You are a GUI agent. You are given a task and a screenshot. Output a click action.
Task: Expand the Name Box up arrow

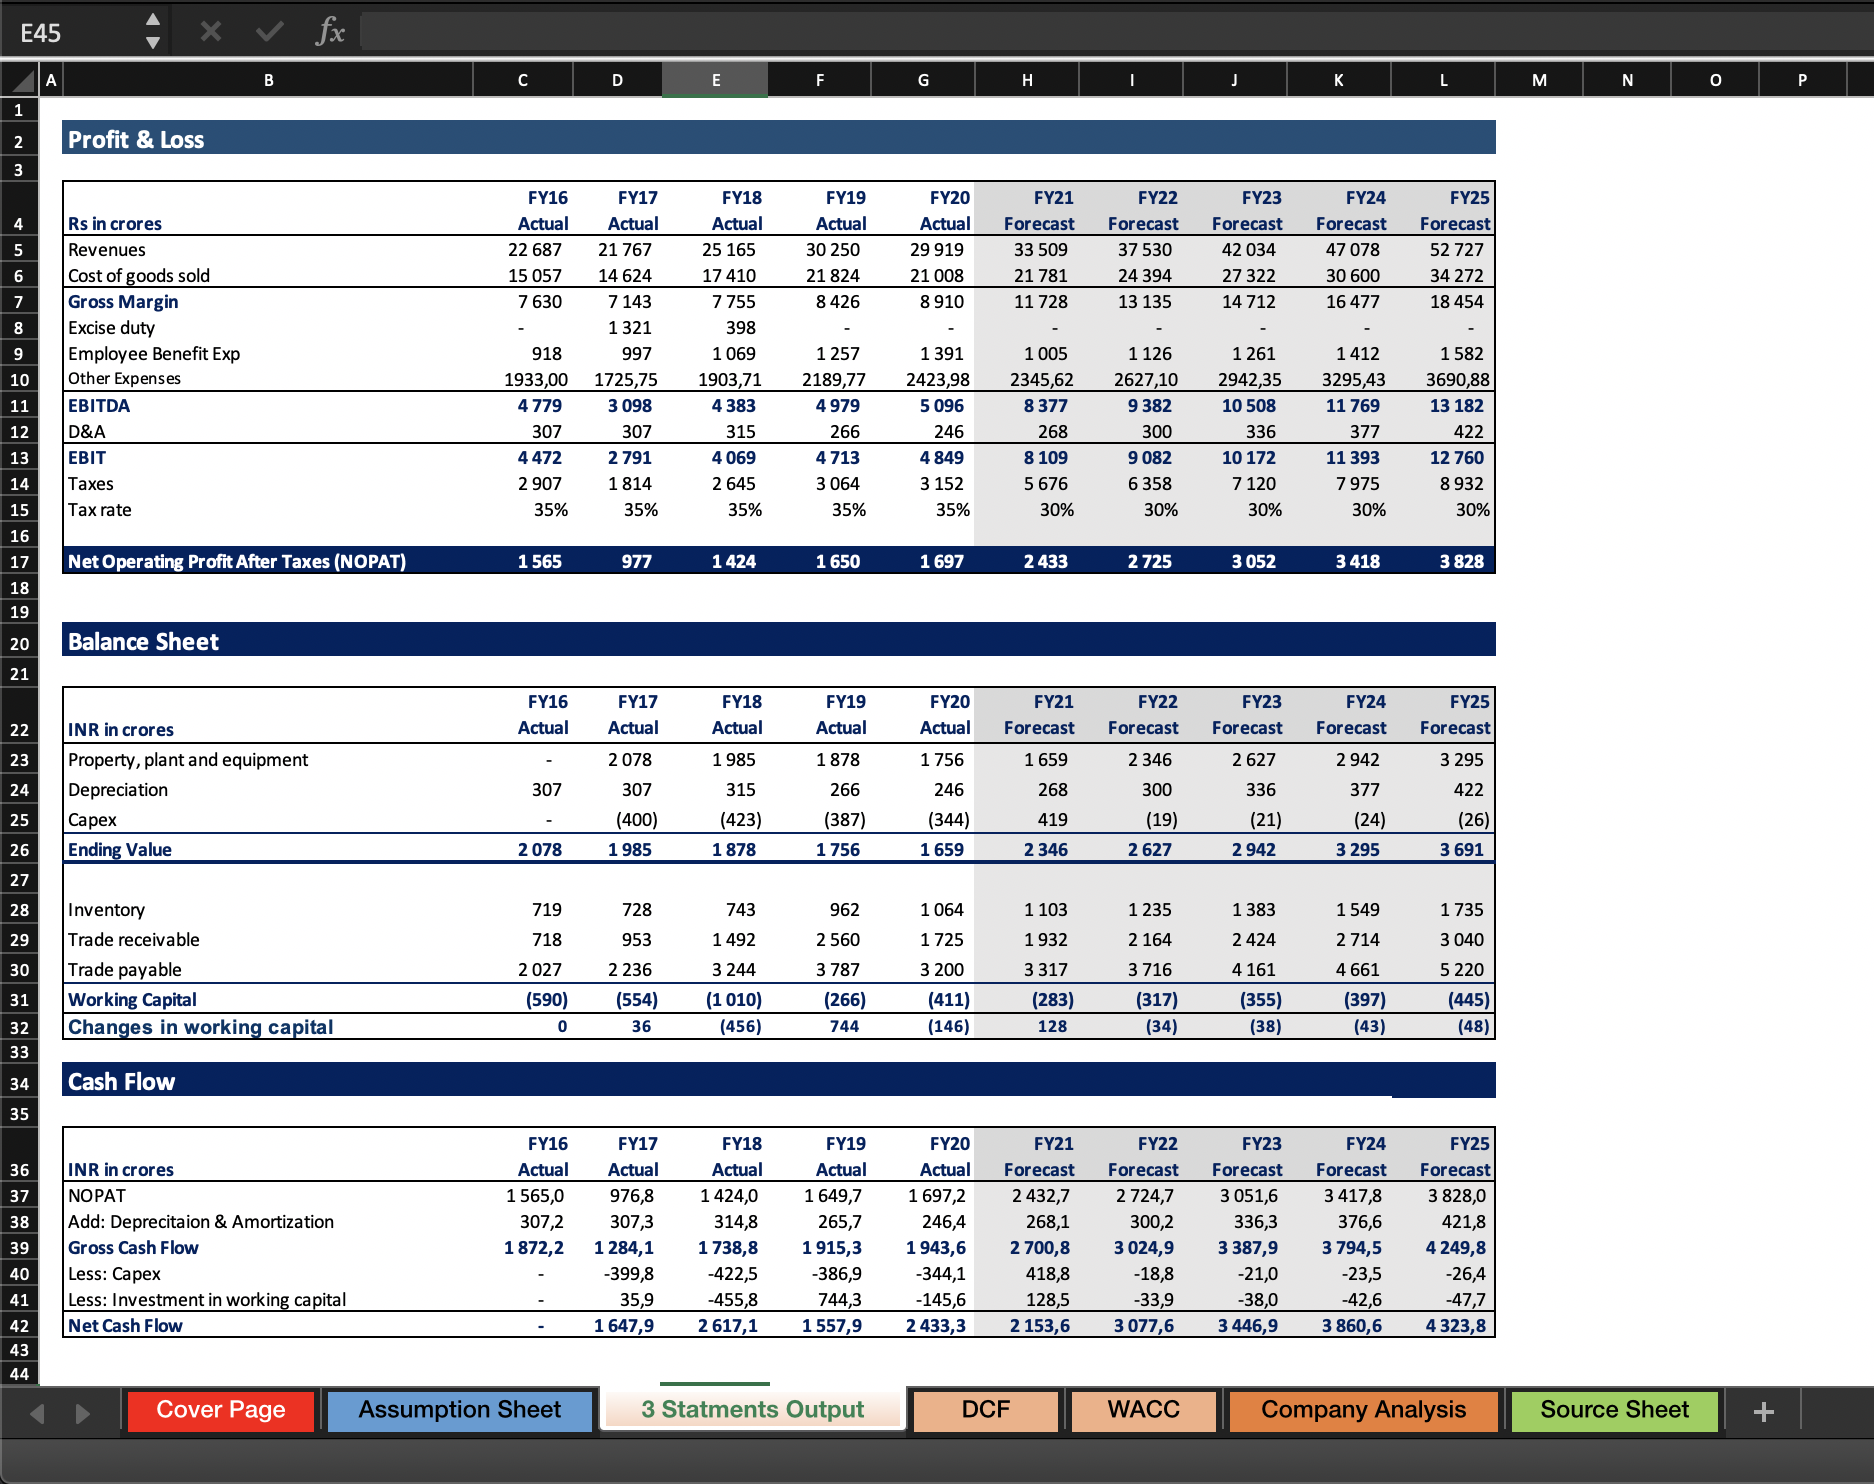[x=152, y=20]
